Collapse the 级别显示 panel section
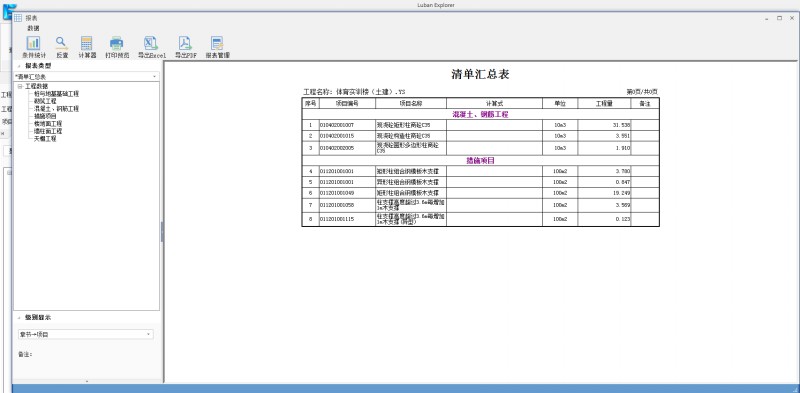800x393 pixels. click(x=19, y=317)
